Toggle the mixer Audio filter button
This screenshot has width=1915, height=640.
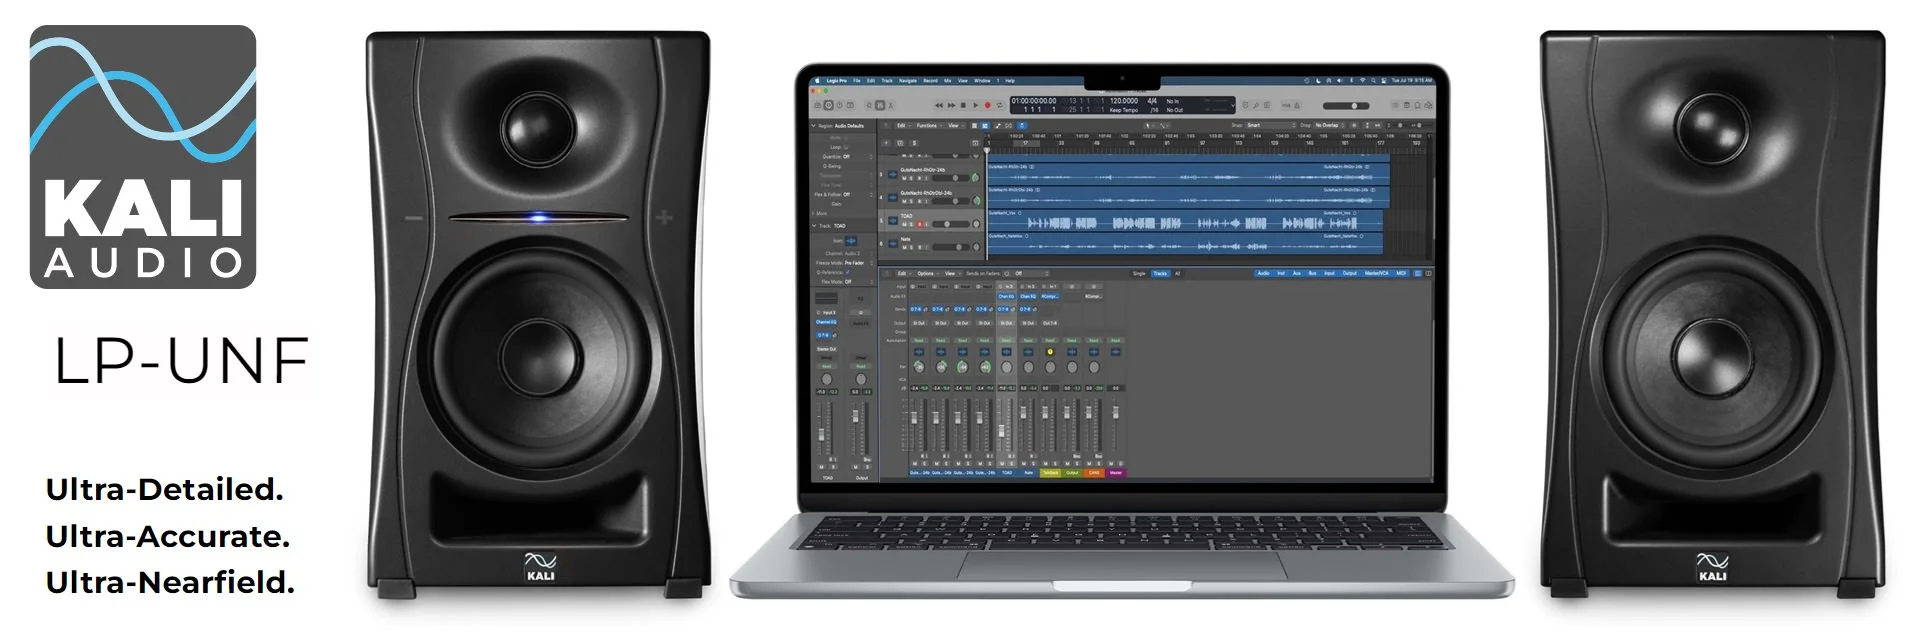coord(1263,273)
